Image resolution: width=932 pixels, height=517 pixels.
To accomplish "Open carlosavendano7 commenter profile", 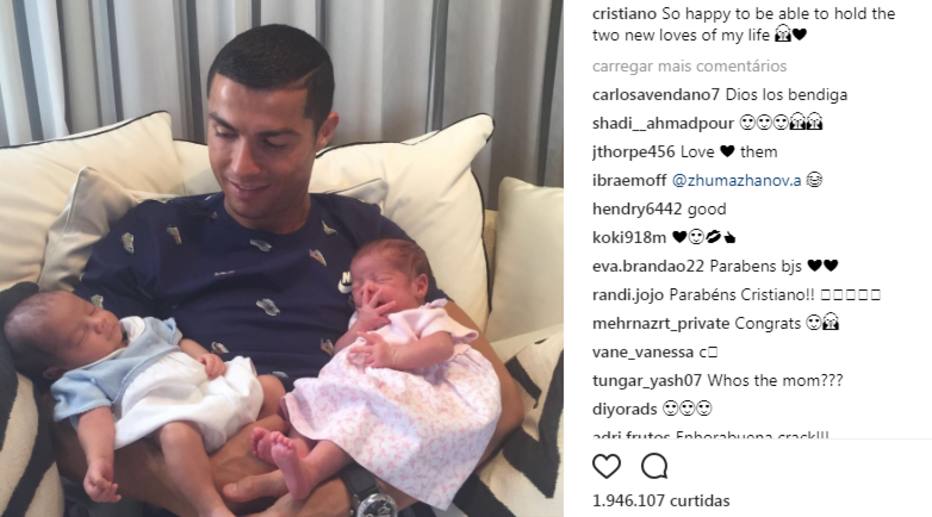I will (656, 94).
